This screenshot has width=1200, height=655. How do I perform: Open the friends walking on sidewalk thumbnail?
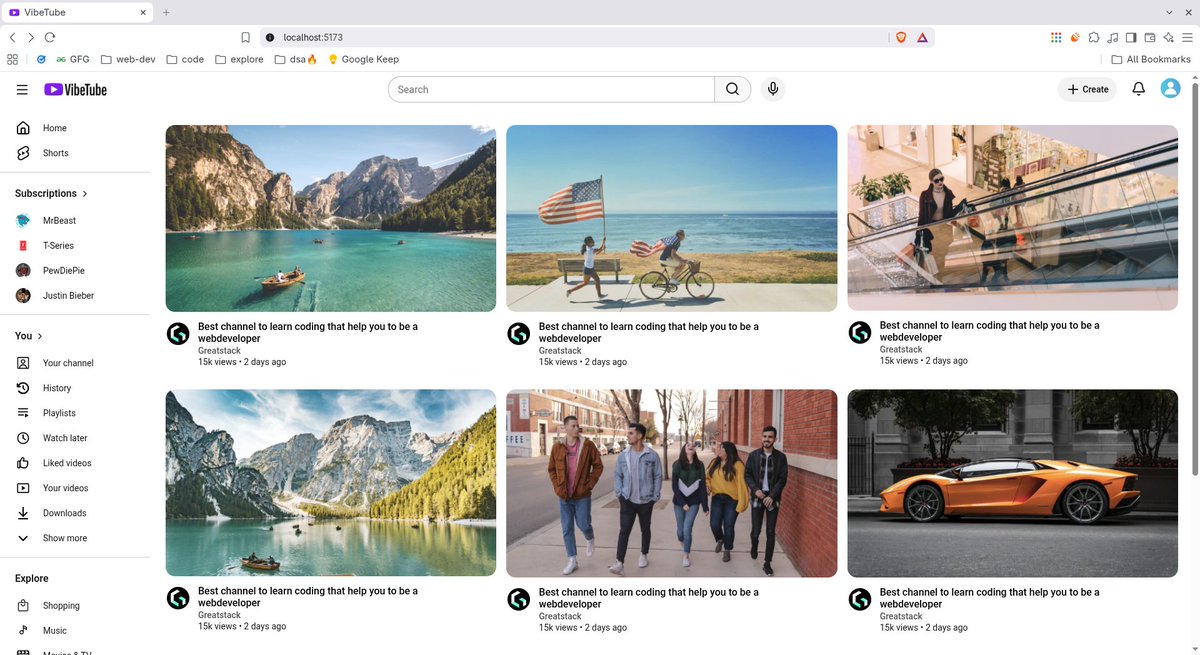[x=671, y=484]
